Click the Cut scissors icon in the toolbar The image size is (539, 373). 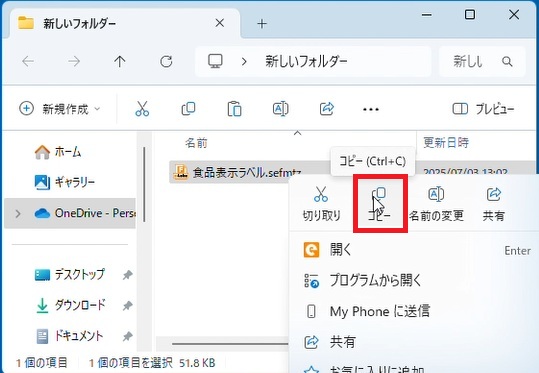142,109
